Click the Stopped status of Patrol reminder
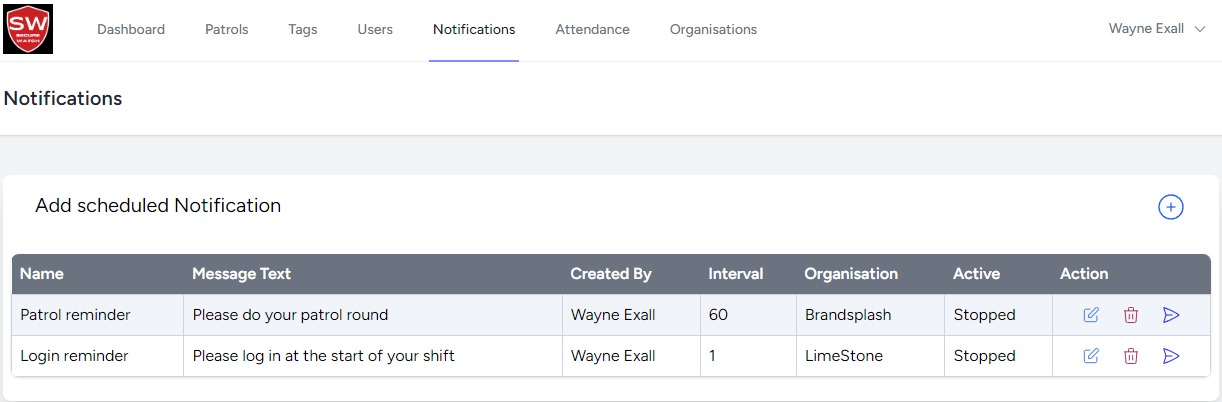This screenshot has width=1222, height=402. point(984,315)
